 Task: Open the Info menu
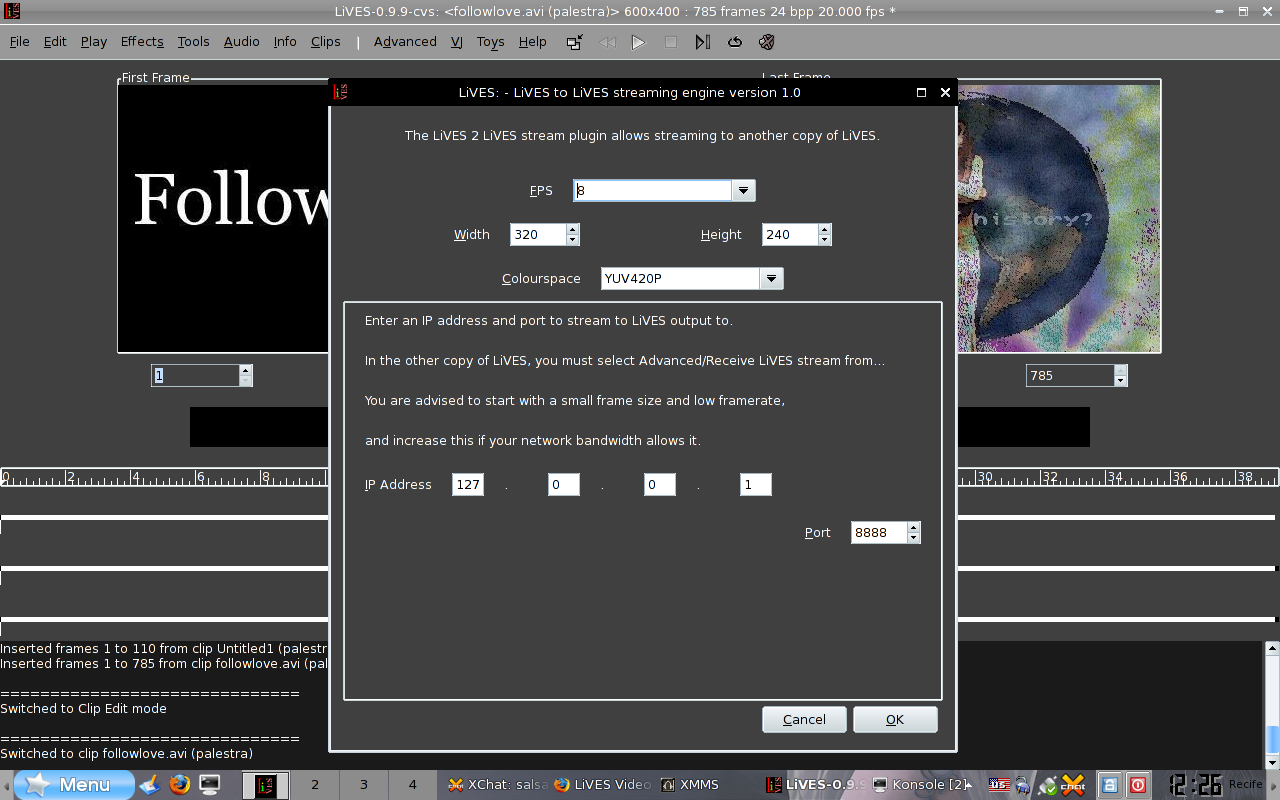(285, 42)
